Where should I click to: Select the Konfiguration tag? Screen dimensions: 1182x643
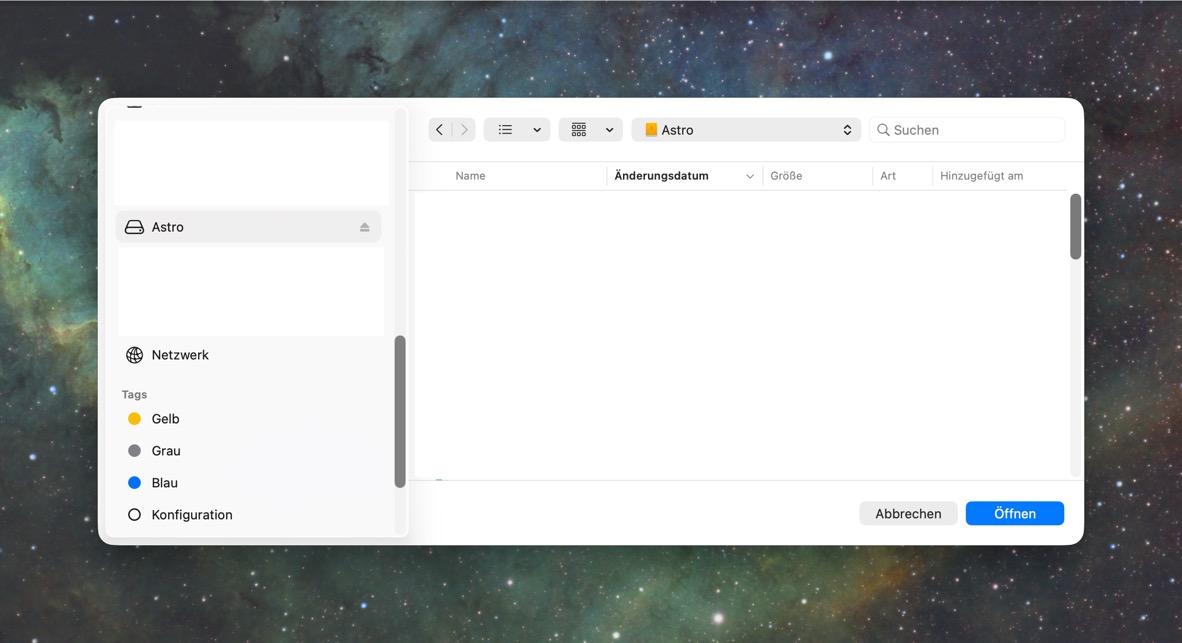pyautogui.click(x=191, y=515)
